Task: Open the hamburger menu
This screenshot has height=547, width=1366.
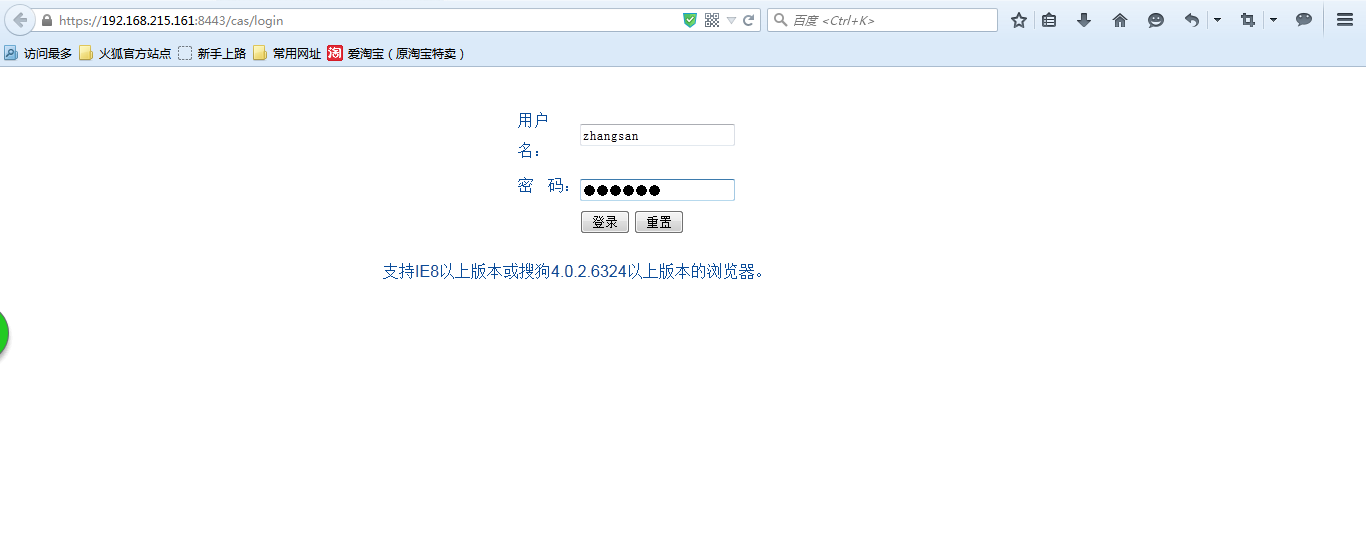Action: 1345,20
